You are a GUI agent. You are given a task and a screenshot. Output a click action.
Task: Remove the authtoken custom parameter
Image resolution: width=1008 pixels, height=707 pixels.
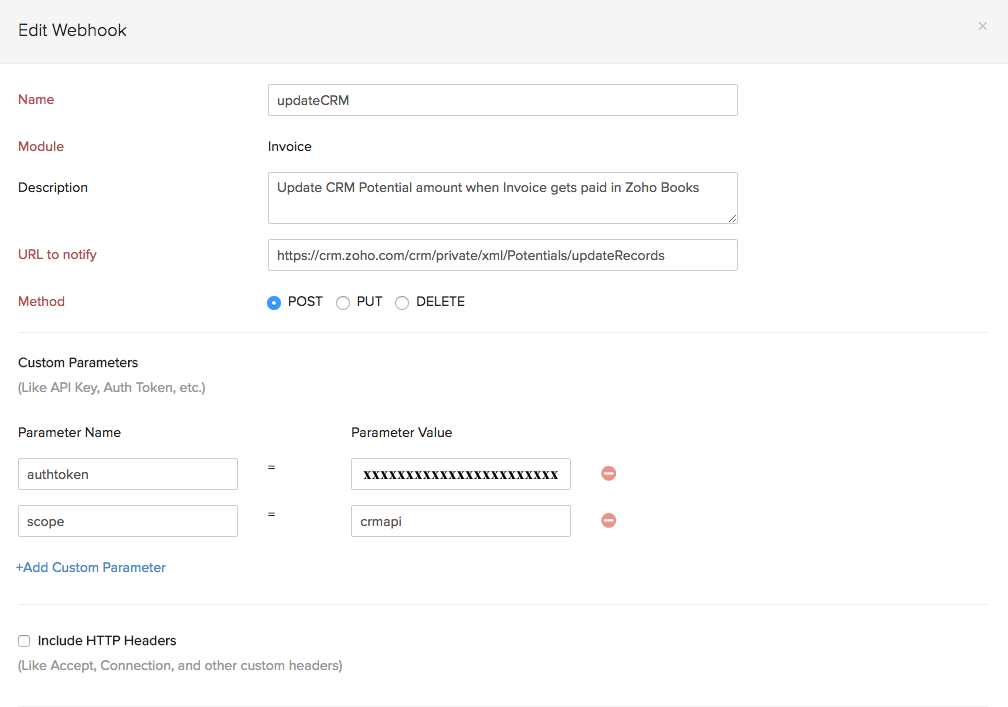click(x=608, y=473)
